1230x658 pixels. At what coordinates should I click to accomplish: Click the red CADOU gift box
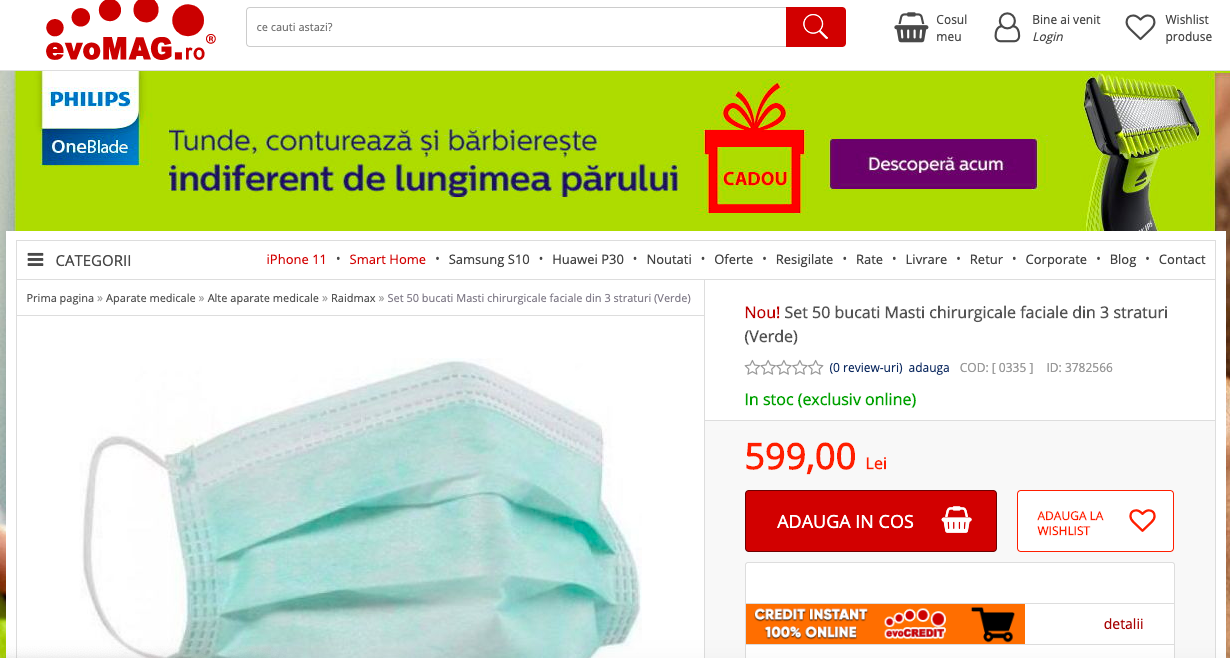pyautogui.click(x=755, y=150)
